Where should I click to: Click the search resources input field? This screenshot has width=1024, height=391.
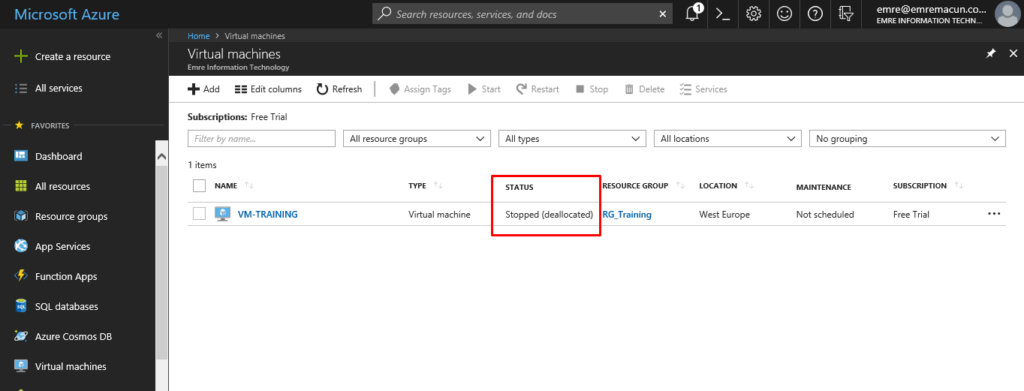(522, 14)
